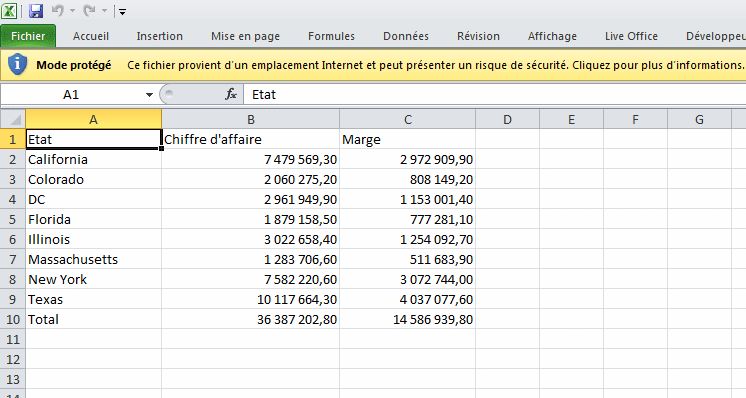Switch to the Live Office tab
The width and height of the screenshot is (746, 398).
(631, 36)
